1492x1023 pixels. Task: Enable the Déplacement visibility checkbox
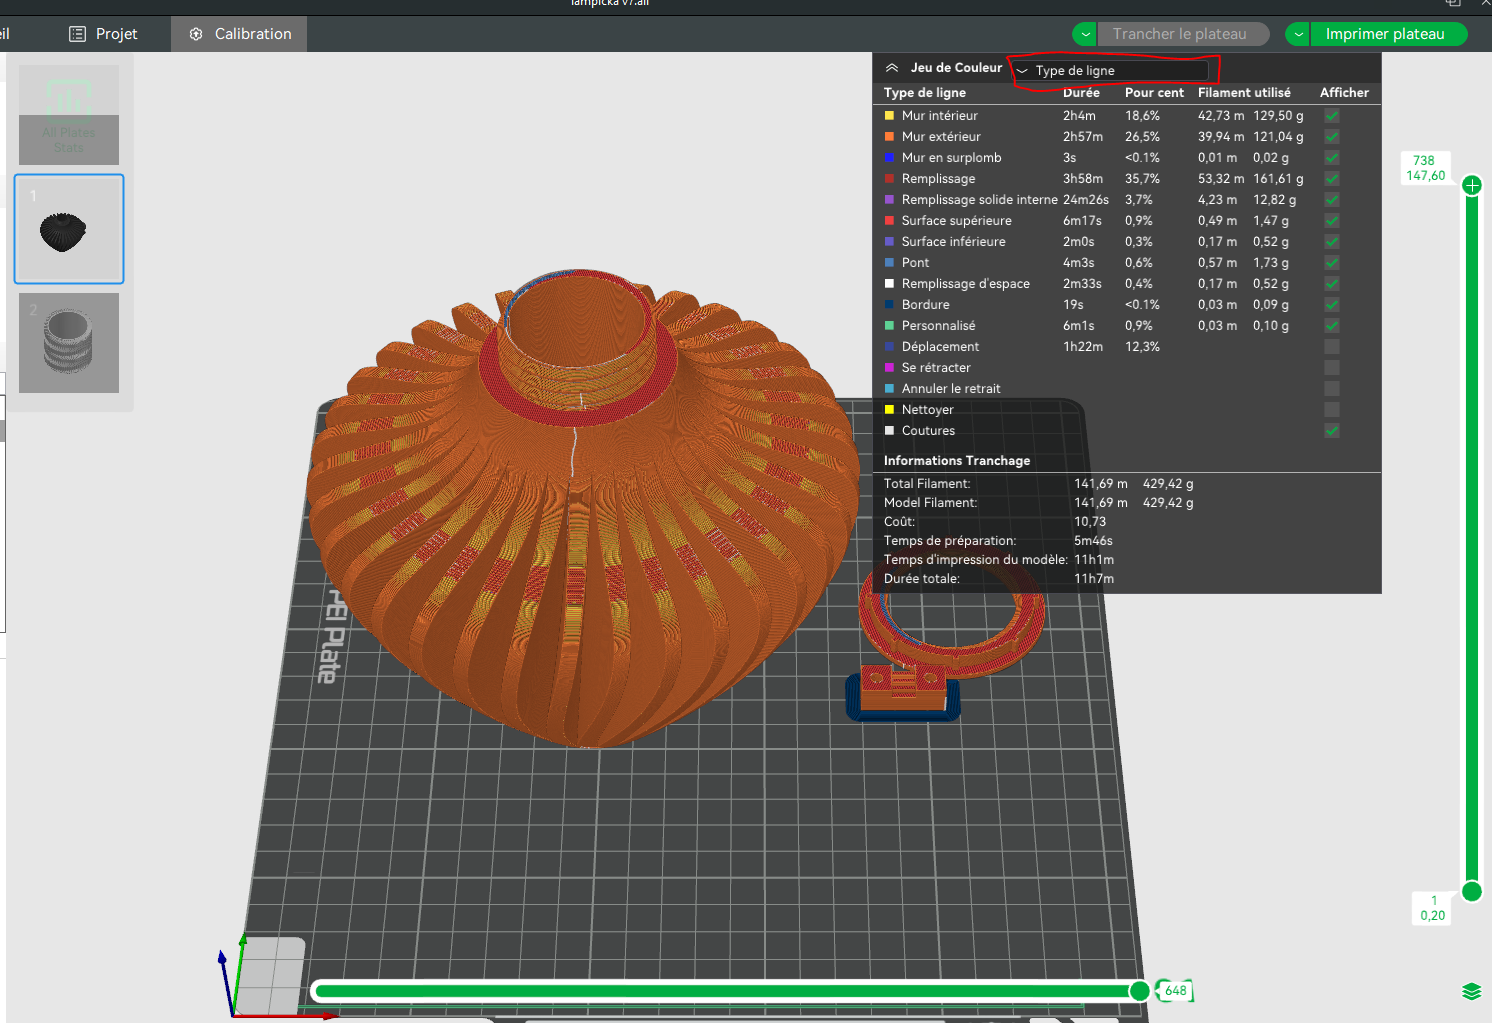click(x=1332, y=347)
